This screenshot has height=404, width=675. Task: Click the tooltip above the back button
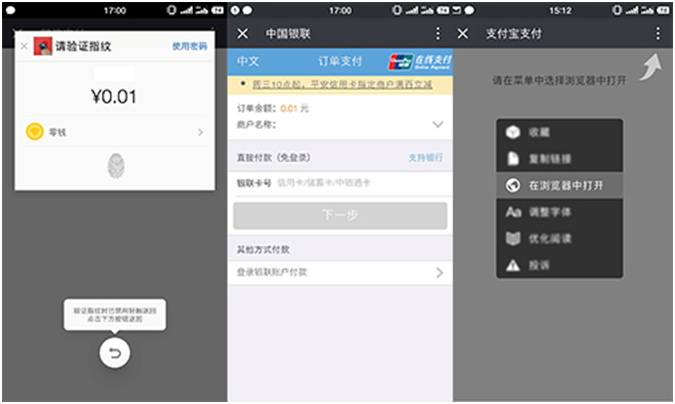tap(115, 315)
